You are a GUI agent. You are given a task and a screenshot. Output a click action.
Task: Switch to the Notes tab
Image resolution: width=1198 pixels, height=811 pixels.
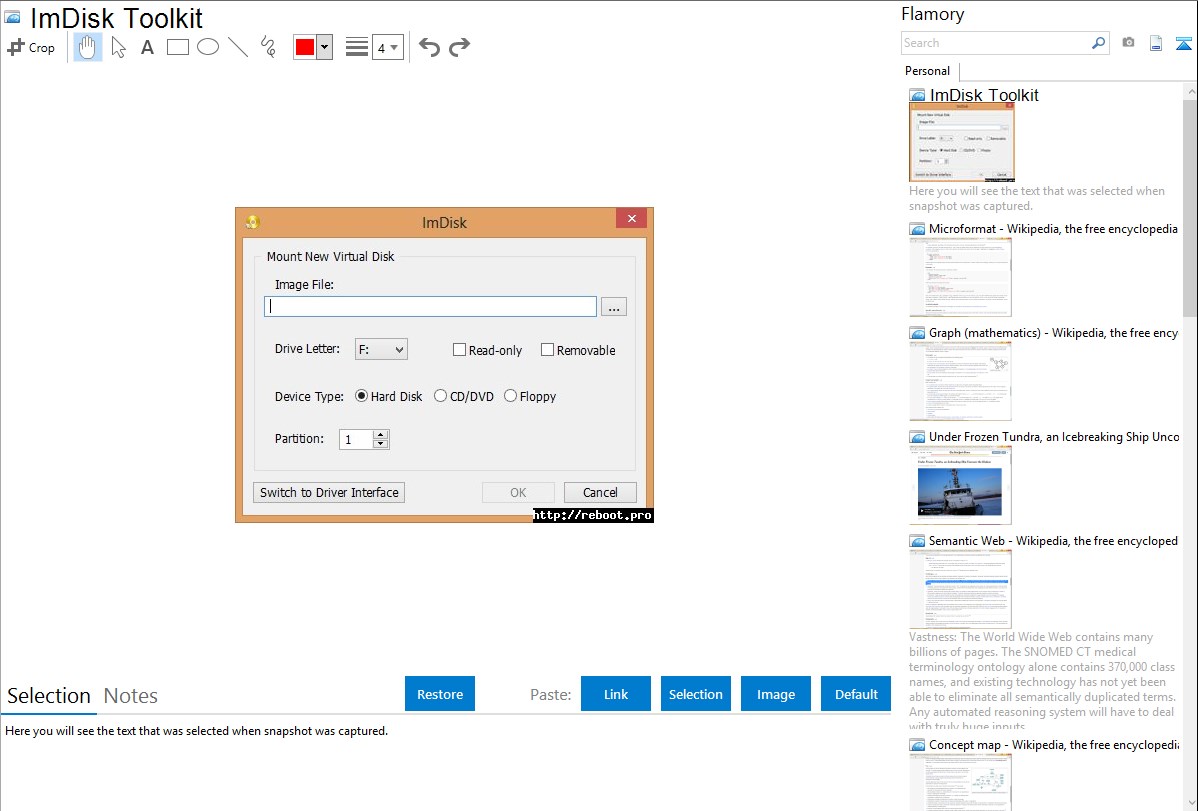(x=131, y=696)
